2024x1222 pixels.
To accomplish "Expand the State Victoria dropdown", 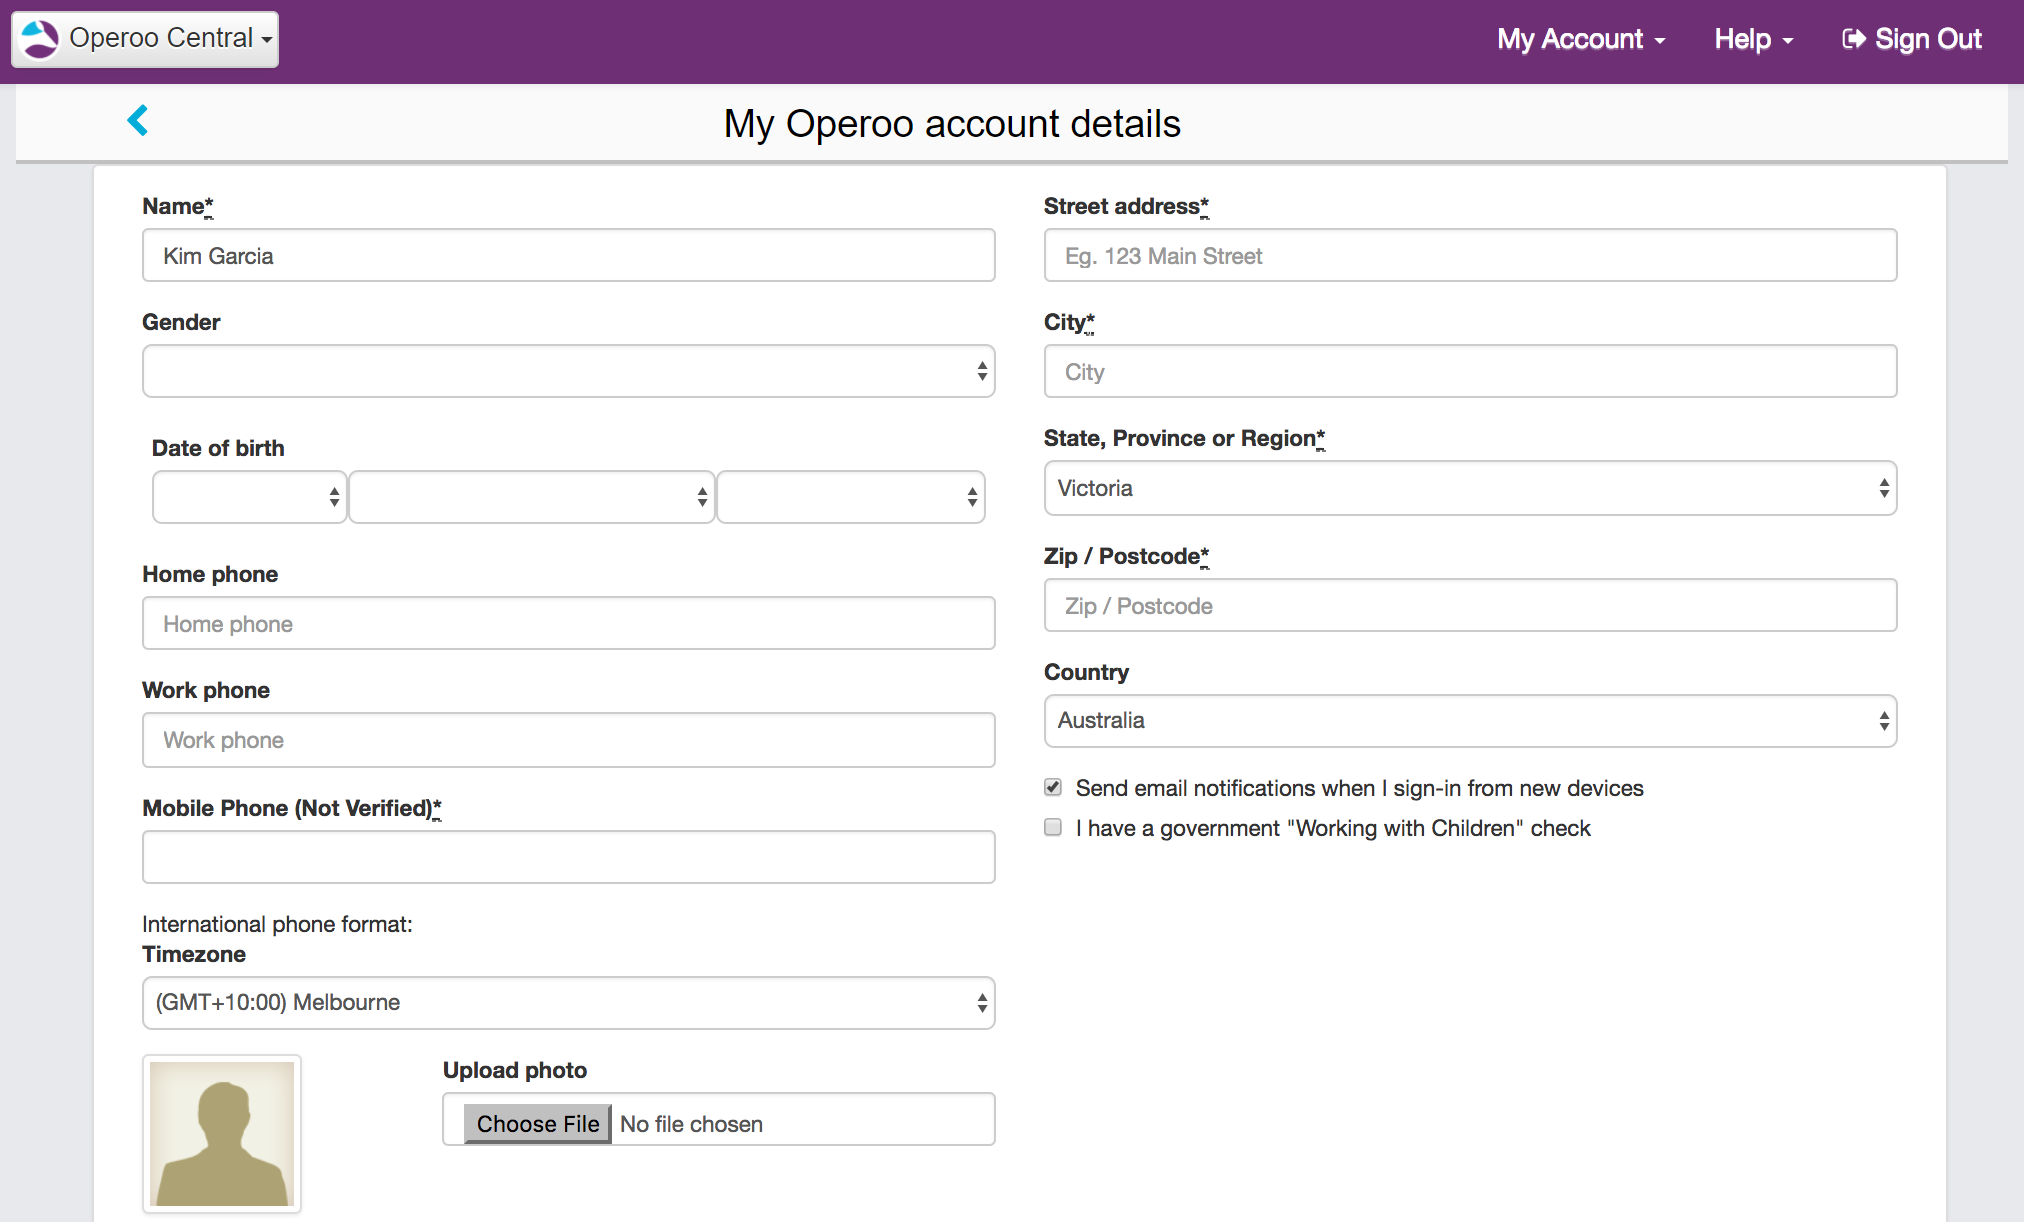I will pos(1470,488).
